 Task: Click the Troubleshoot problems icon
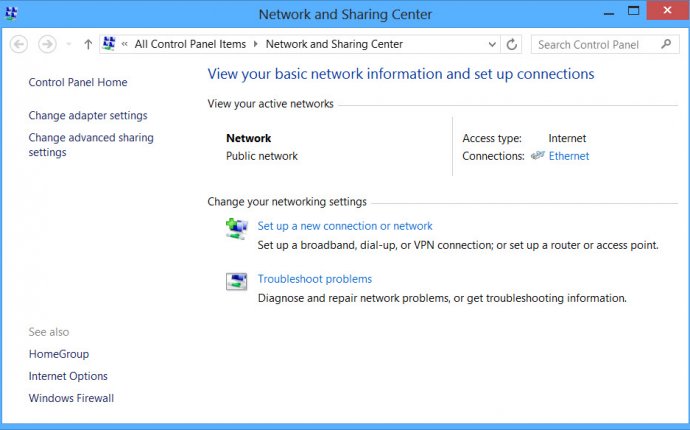pyautogui.click(x=237, y=281)
